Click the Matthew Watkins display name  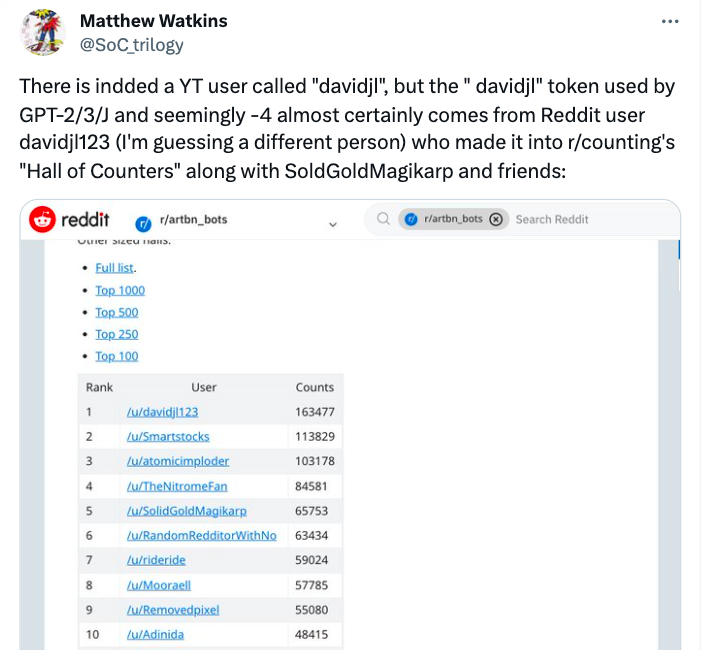coord(153,21)
